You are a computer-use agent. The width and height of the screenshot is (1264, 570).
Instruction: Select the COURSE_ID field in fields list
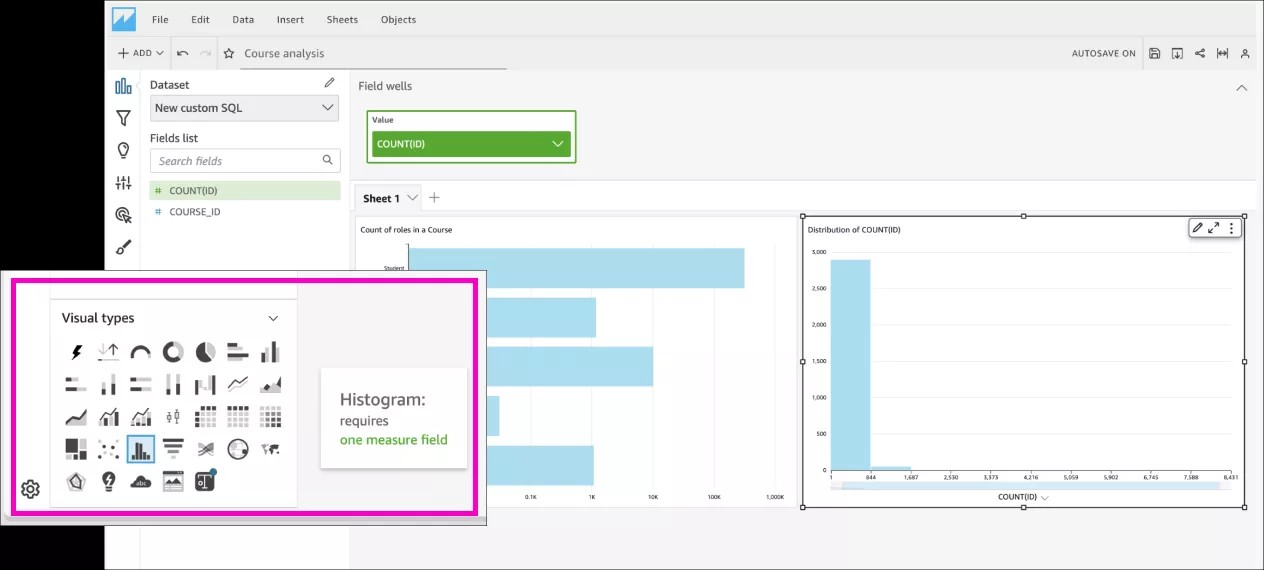(x=194, y=212)
